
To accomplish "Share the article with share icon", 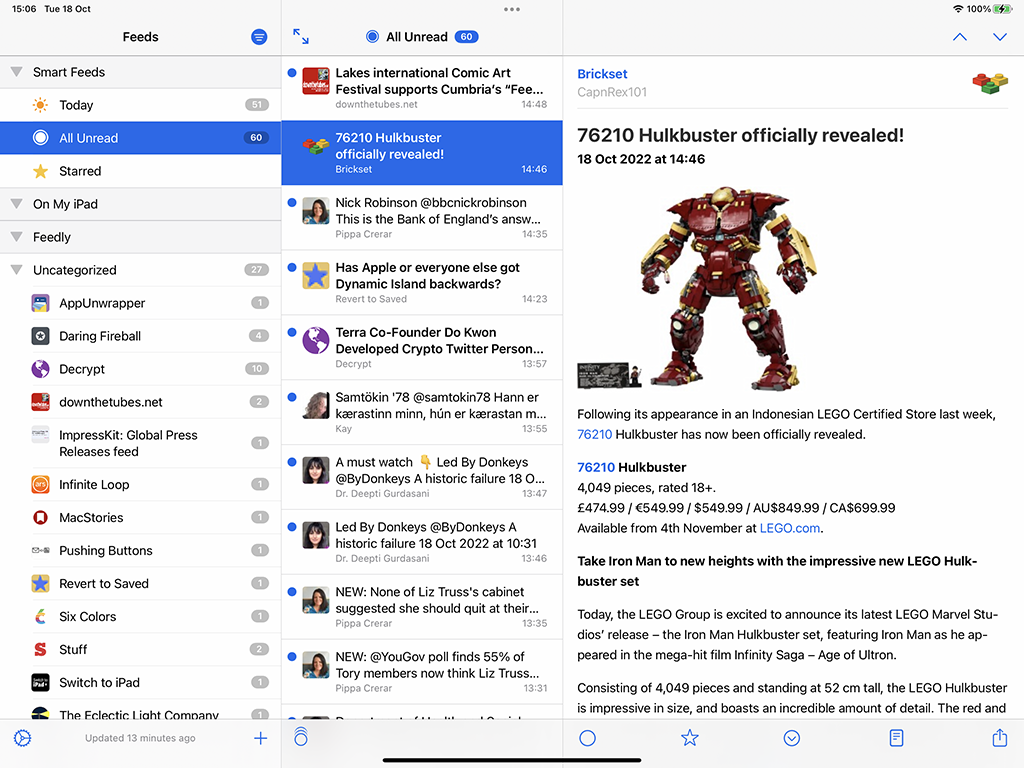I will pyautogui.click(x=1000, y=737).
